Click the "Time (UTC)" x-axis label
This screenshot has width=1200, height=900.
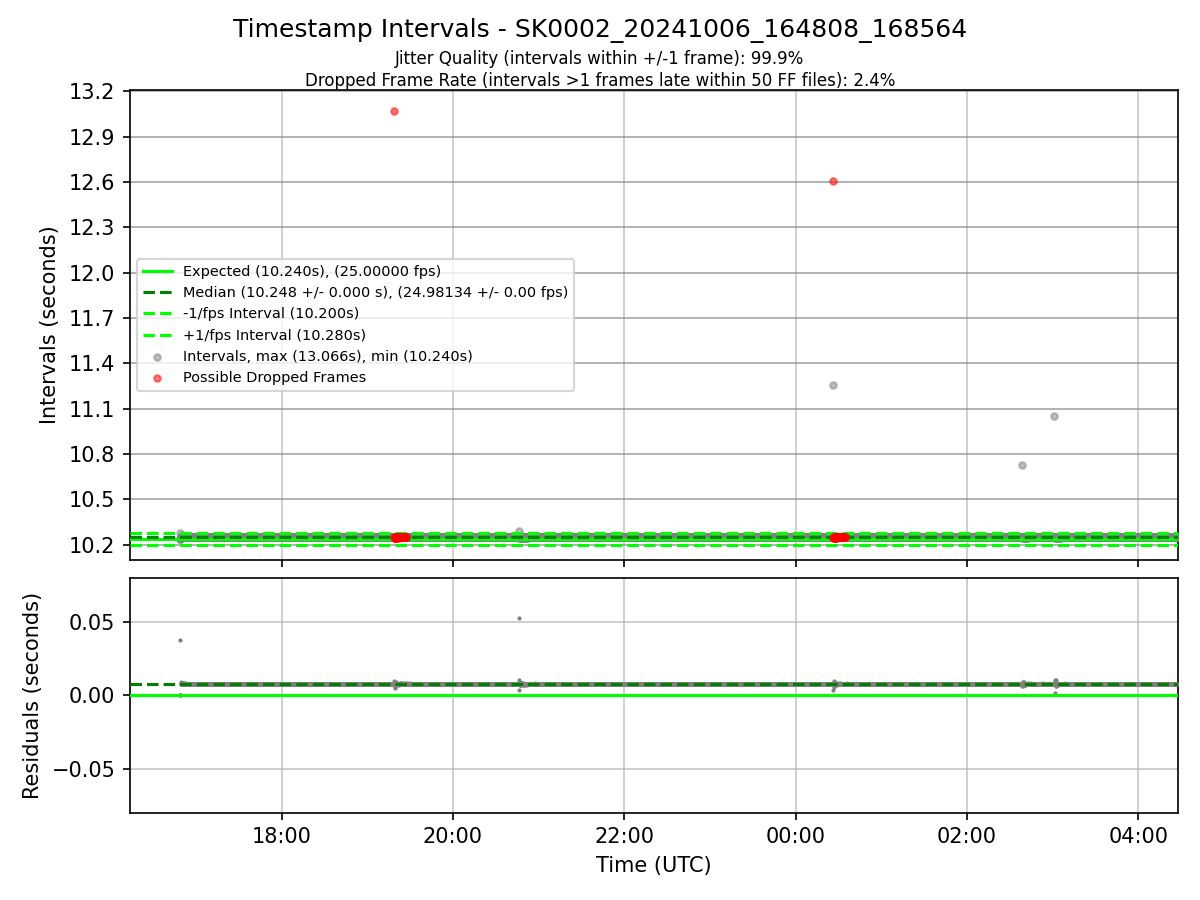pyautogui.click(x=654, y=865)
